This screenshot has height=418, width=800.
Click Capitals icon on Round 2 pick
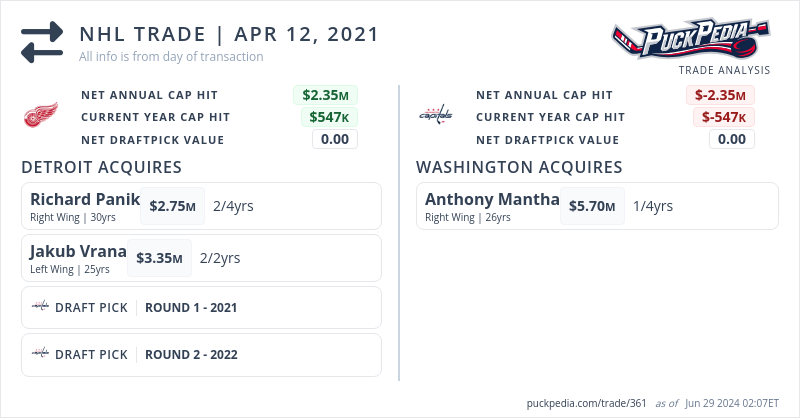41,354
